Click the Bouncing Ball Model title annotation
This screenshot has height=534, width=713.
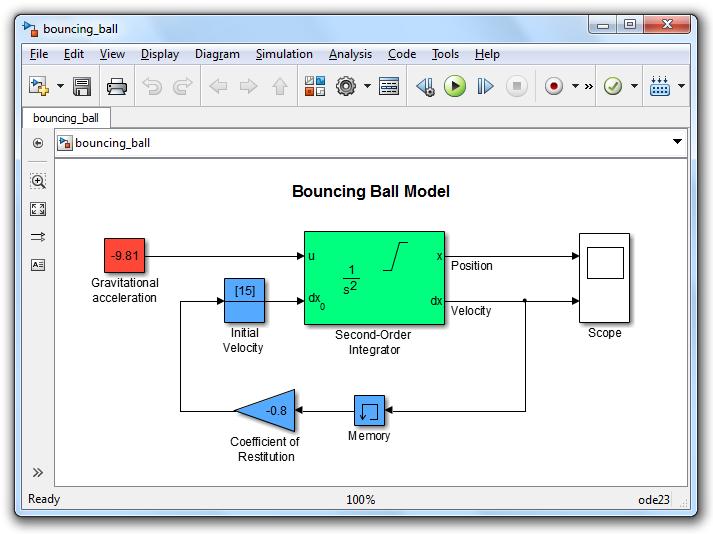(371, 191)
